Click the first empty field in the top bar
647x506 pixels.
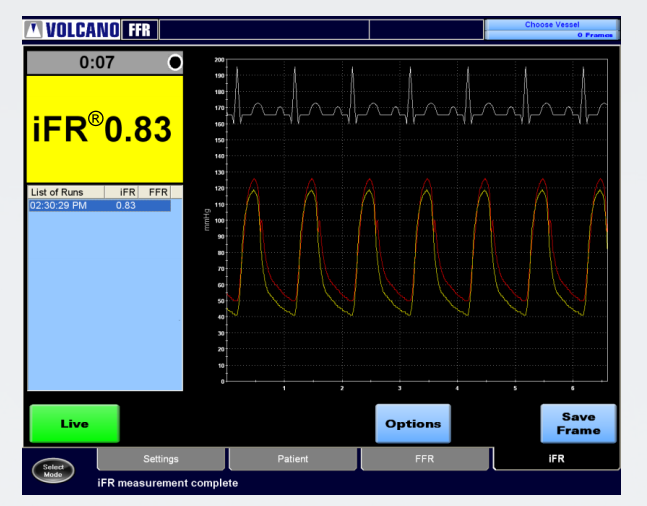pyautogui.click(x=263, y=30)
